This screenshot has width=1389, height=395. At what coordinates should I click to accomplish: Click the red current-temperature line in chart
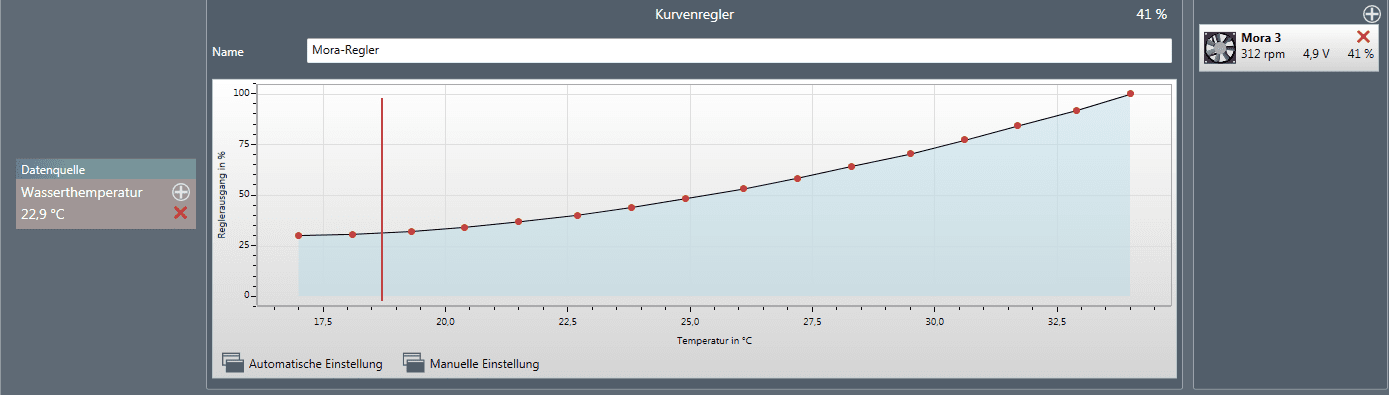382,199
